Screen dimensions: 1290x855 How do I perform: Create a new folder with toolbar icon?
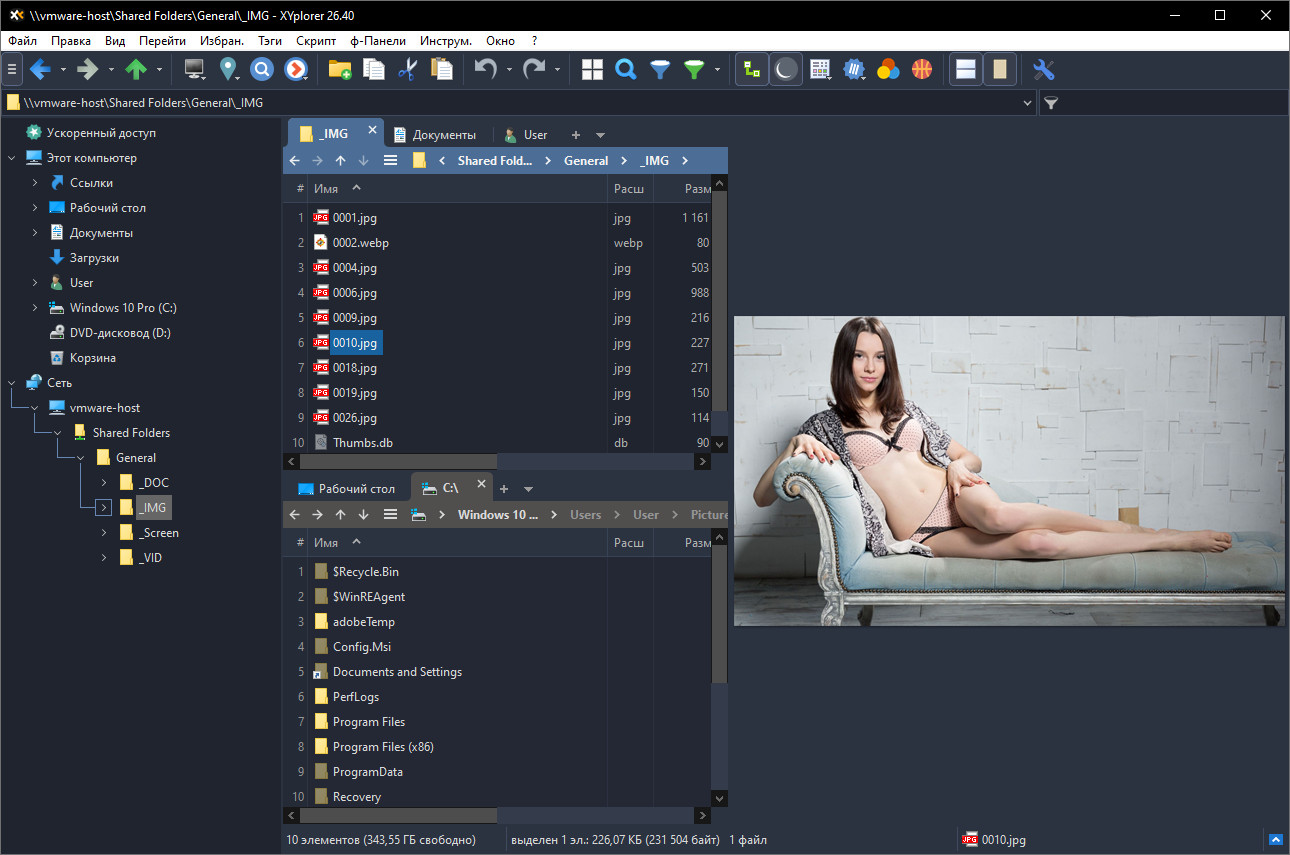point(339,69)
